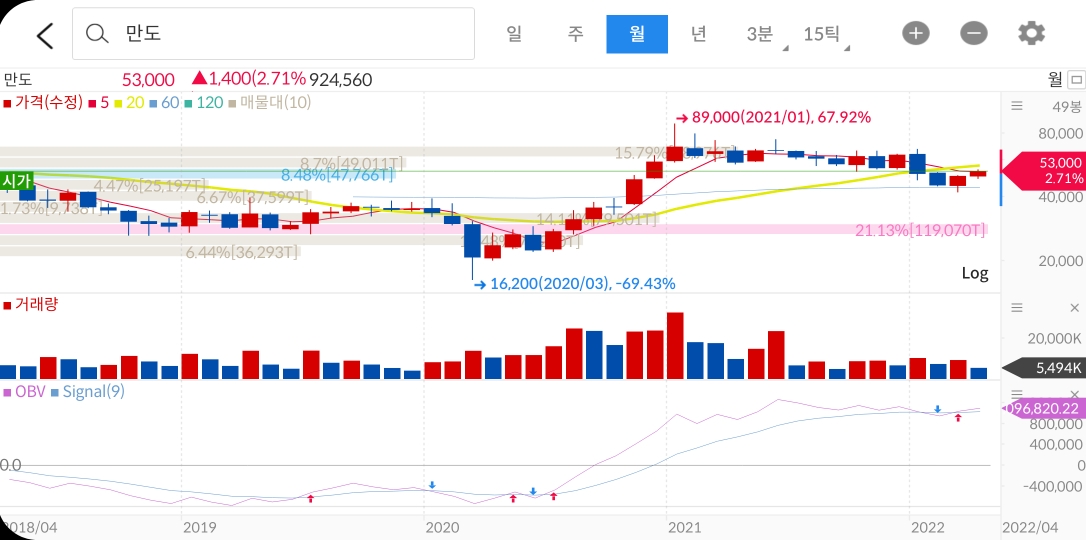Select the 매물대(10) legend item
Viewport: 1086px width, 540px height.
click(x=269, y=103)
